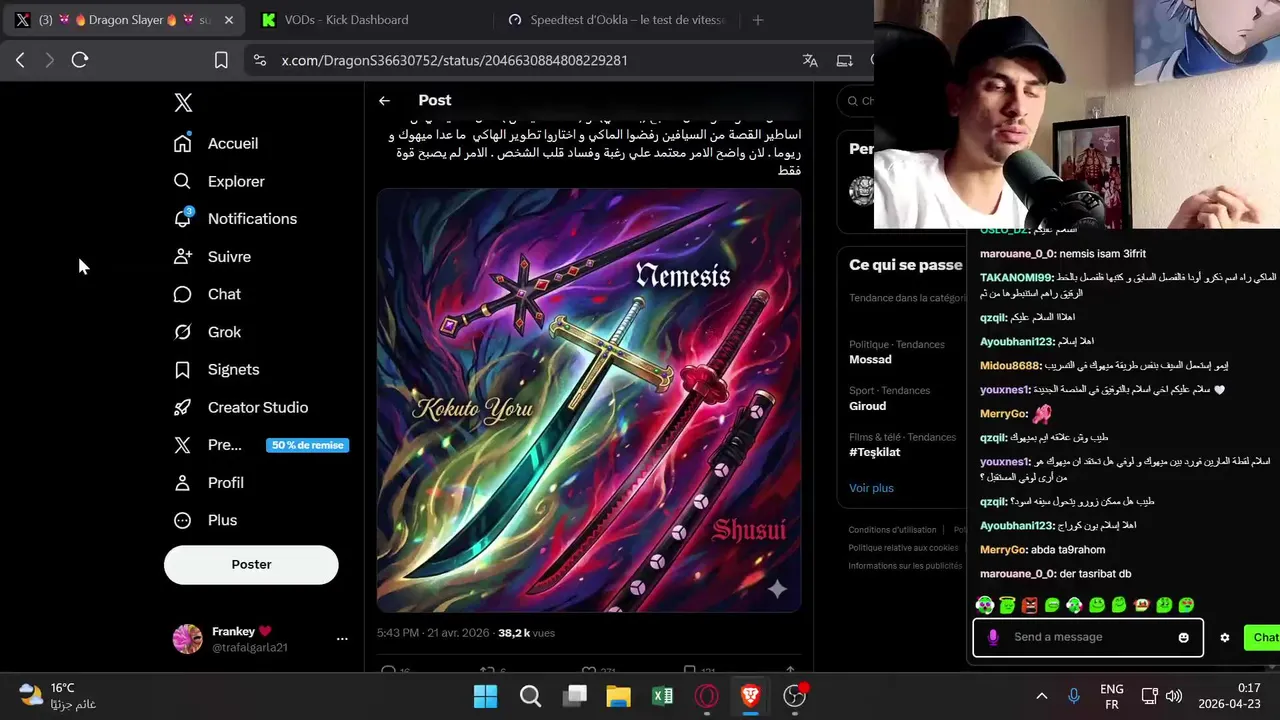This screenshot has height=720, width=1280.
Task: Open Creator Studio
Action: [240, 407]
